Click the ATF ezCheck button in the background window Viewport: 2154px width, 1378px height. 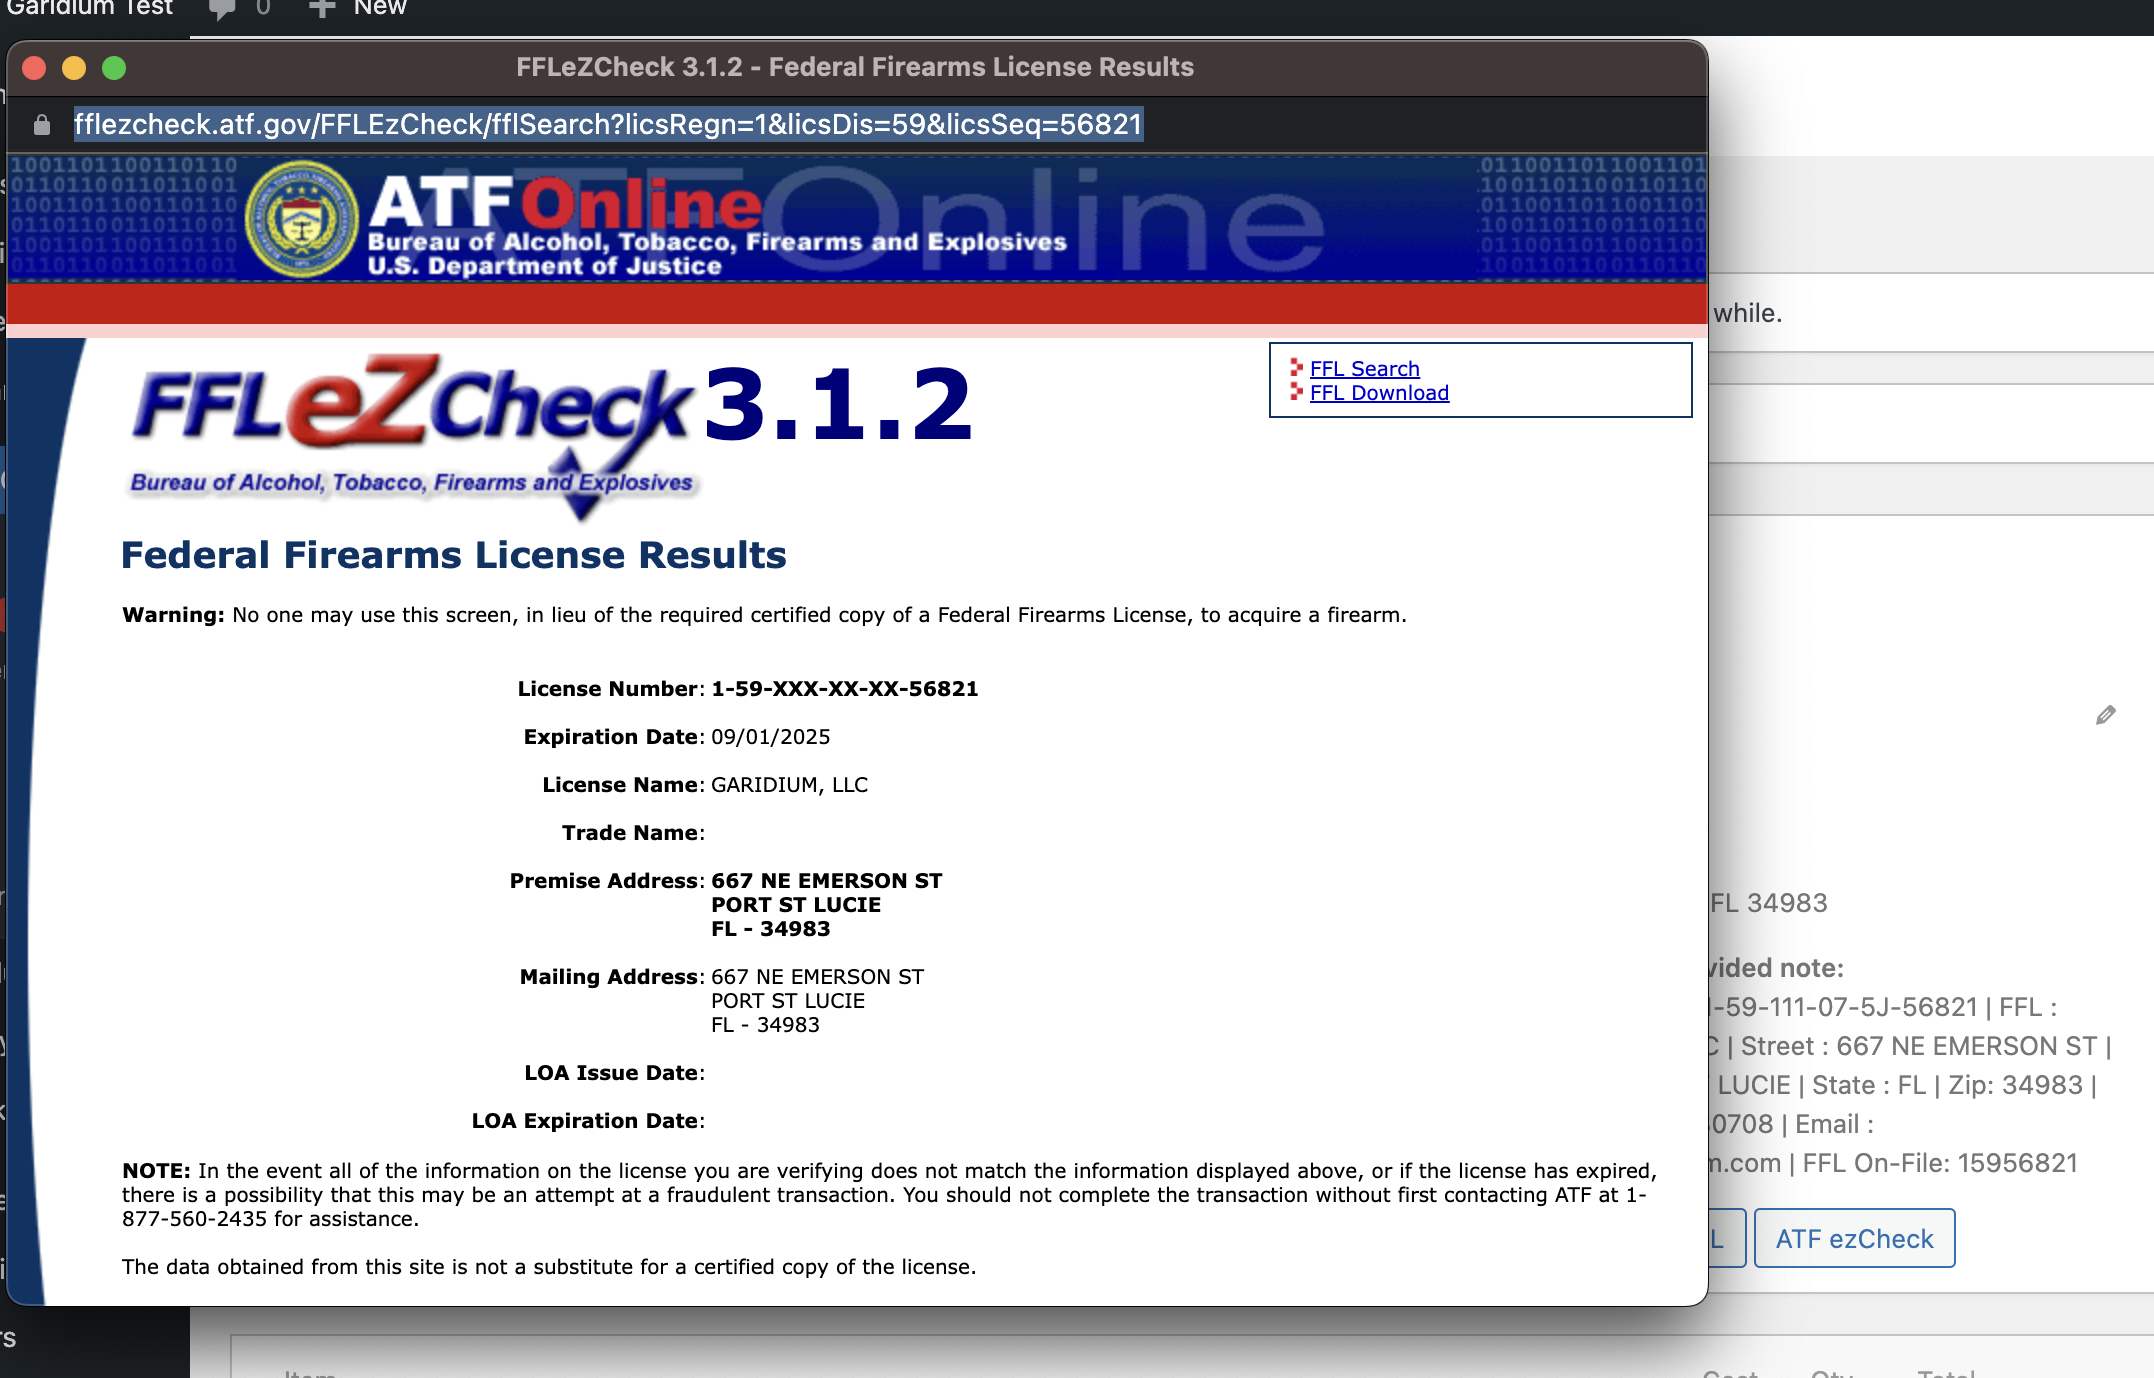tap(1854, 1238)
